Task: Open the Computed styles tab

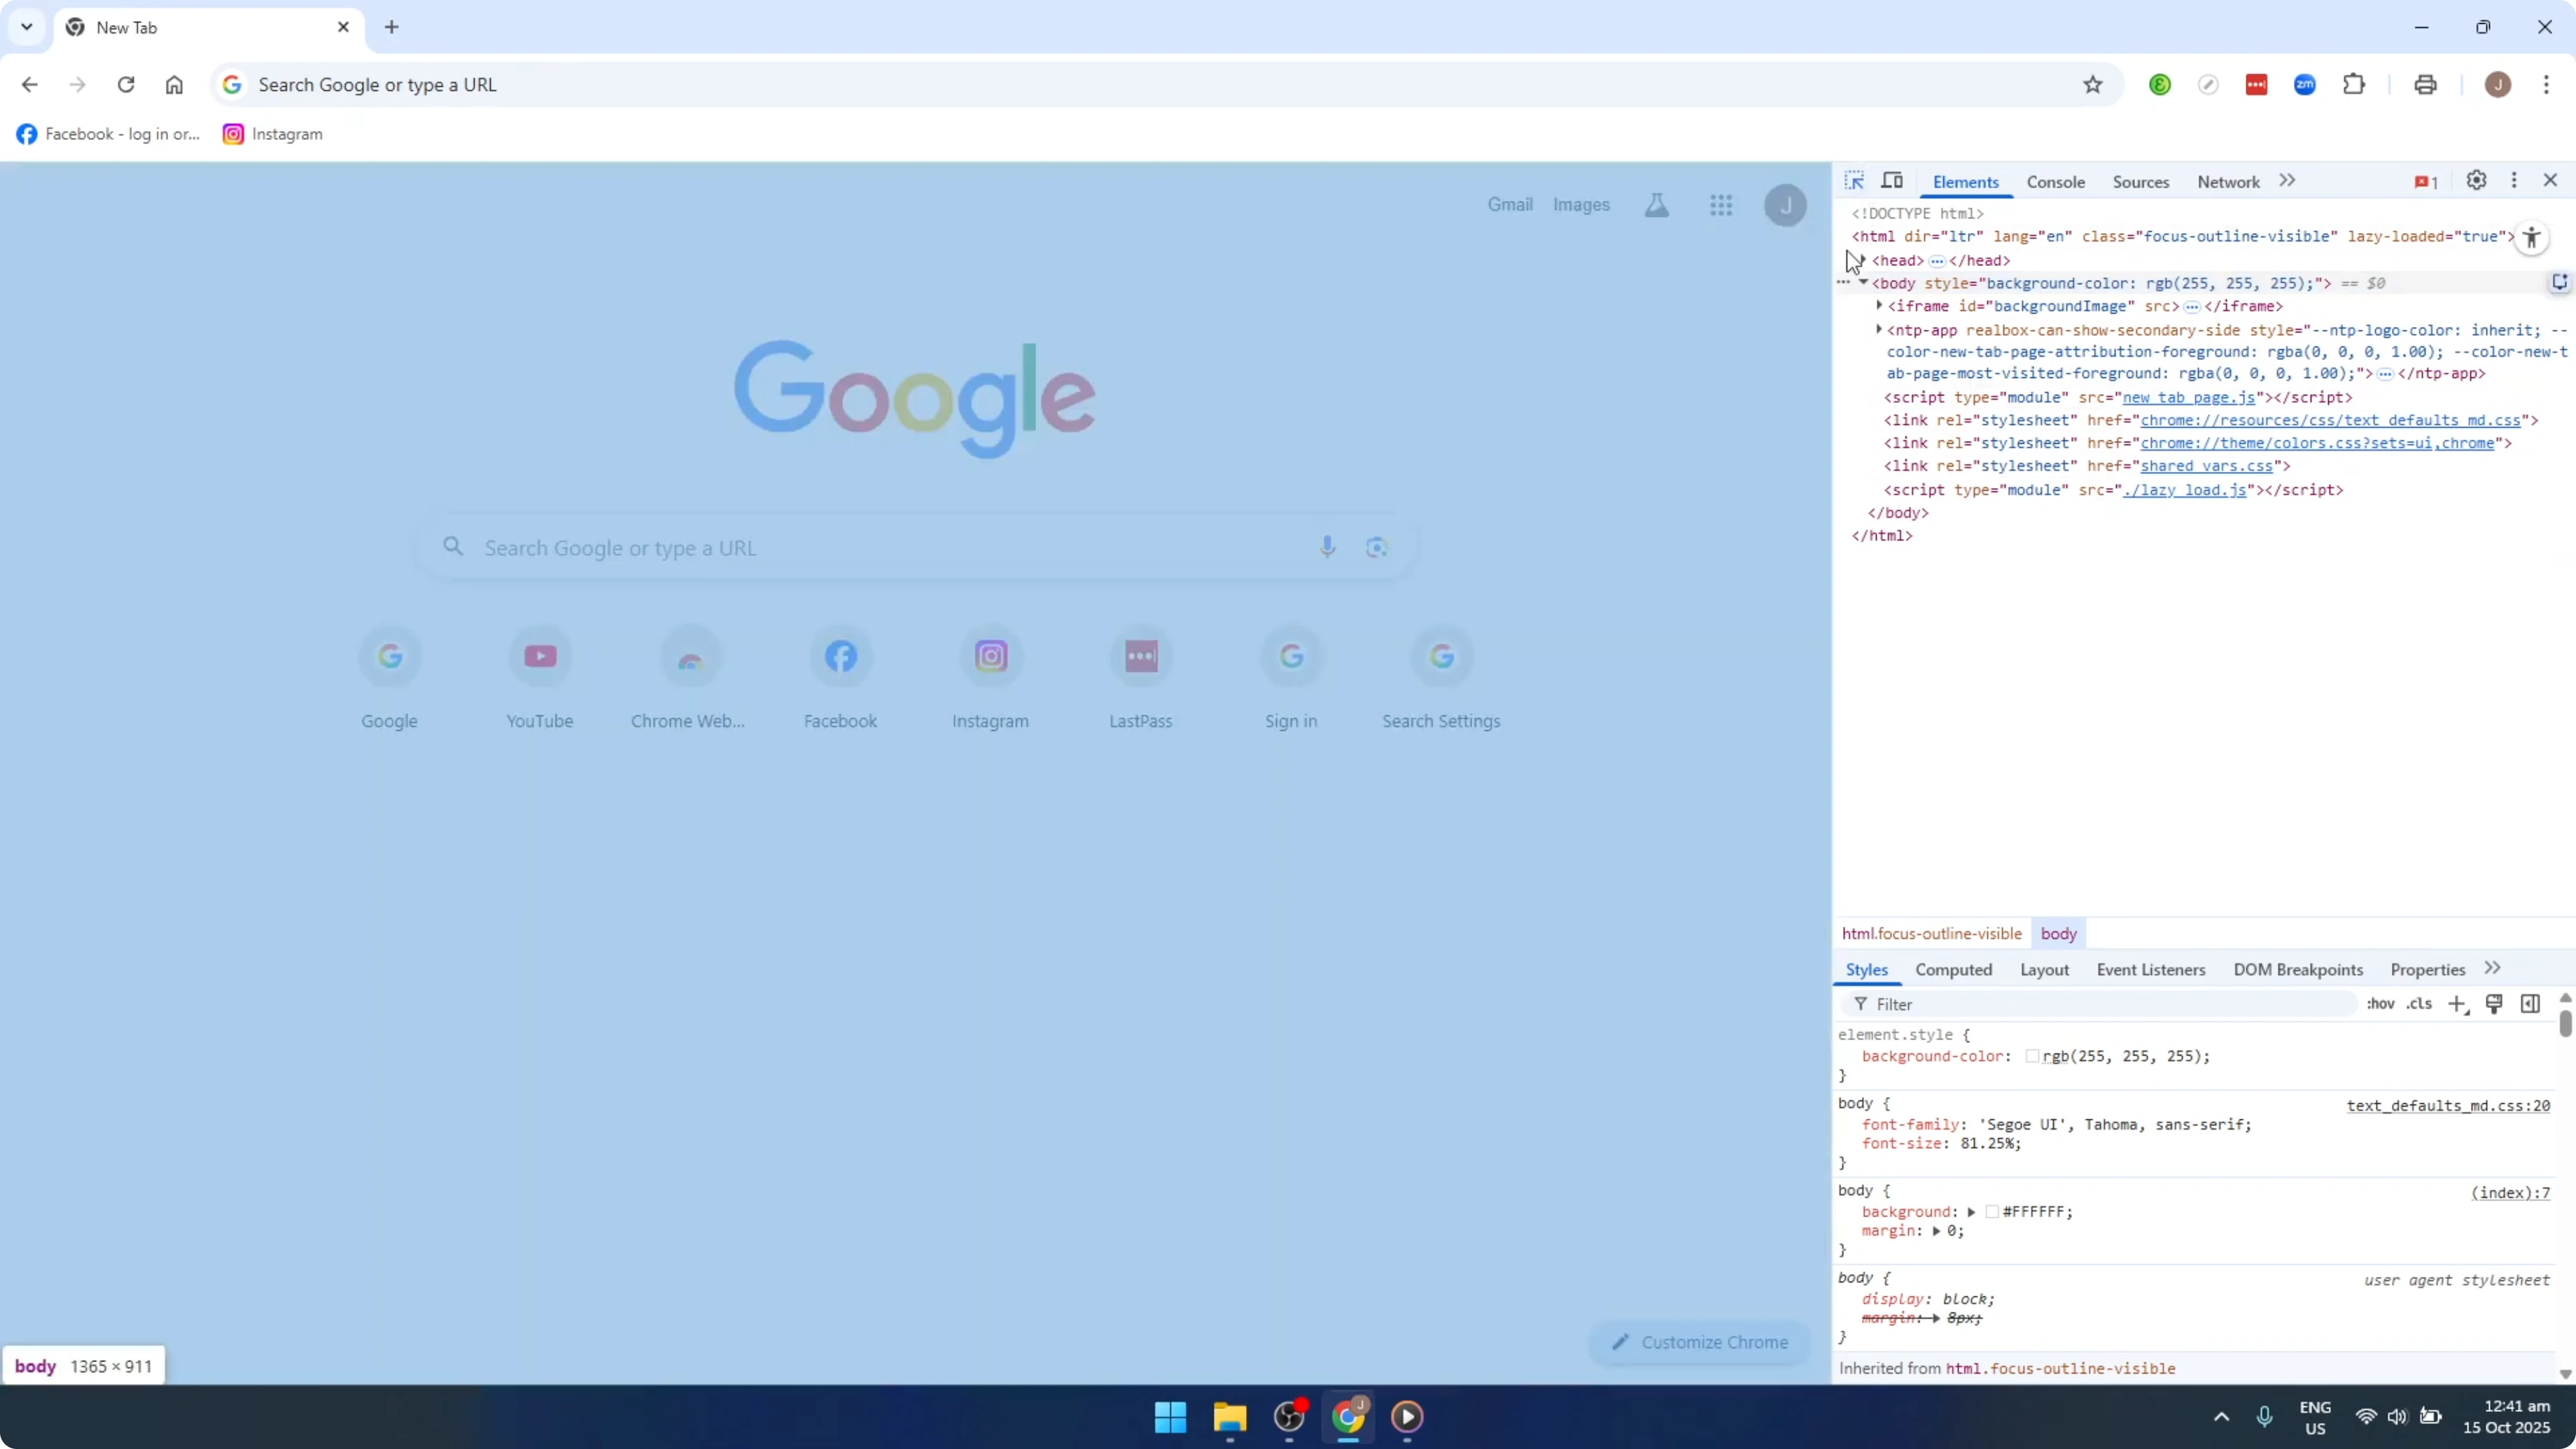Action: click(1953, 969)
